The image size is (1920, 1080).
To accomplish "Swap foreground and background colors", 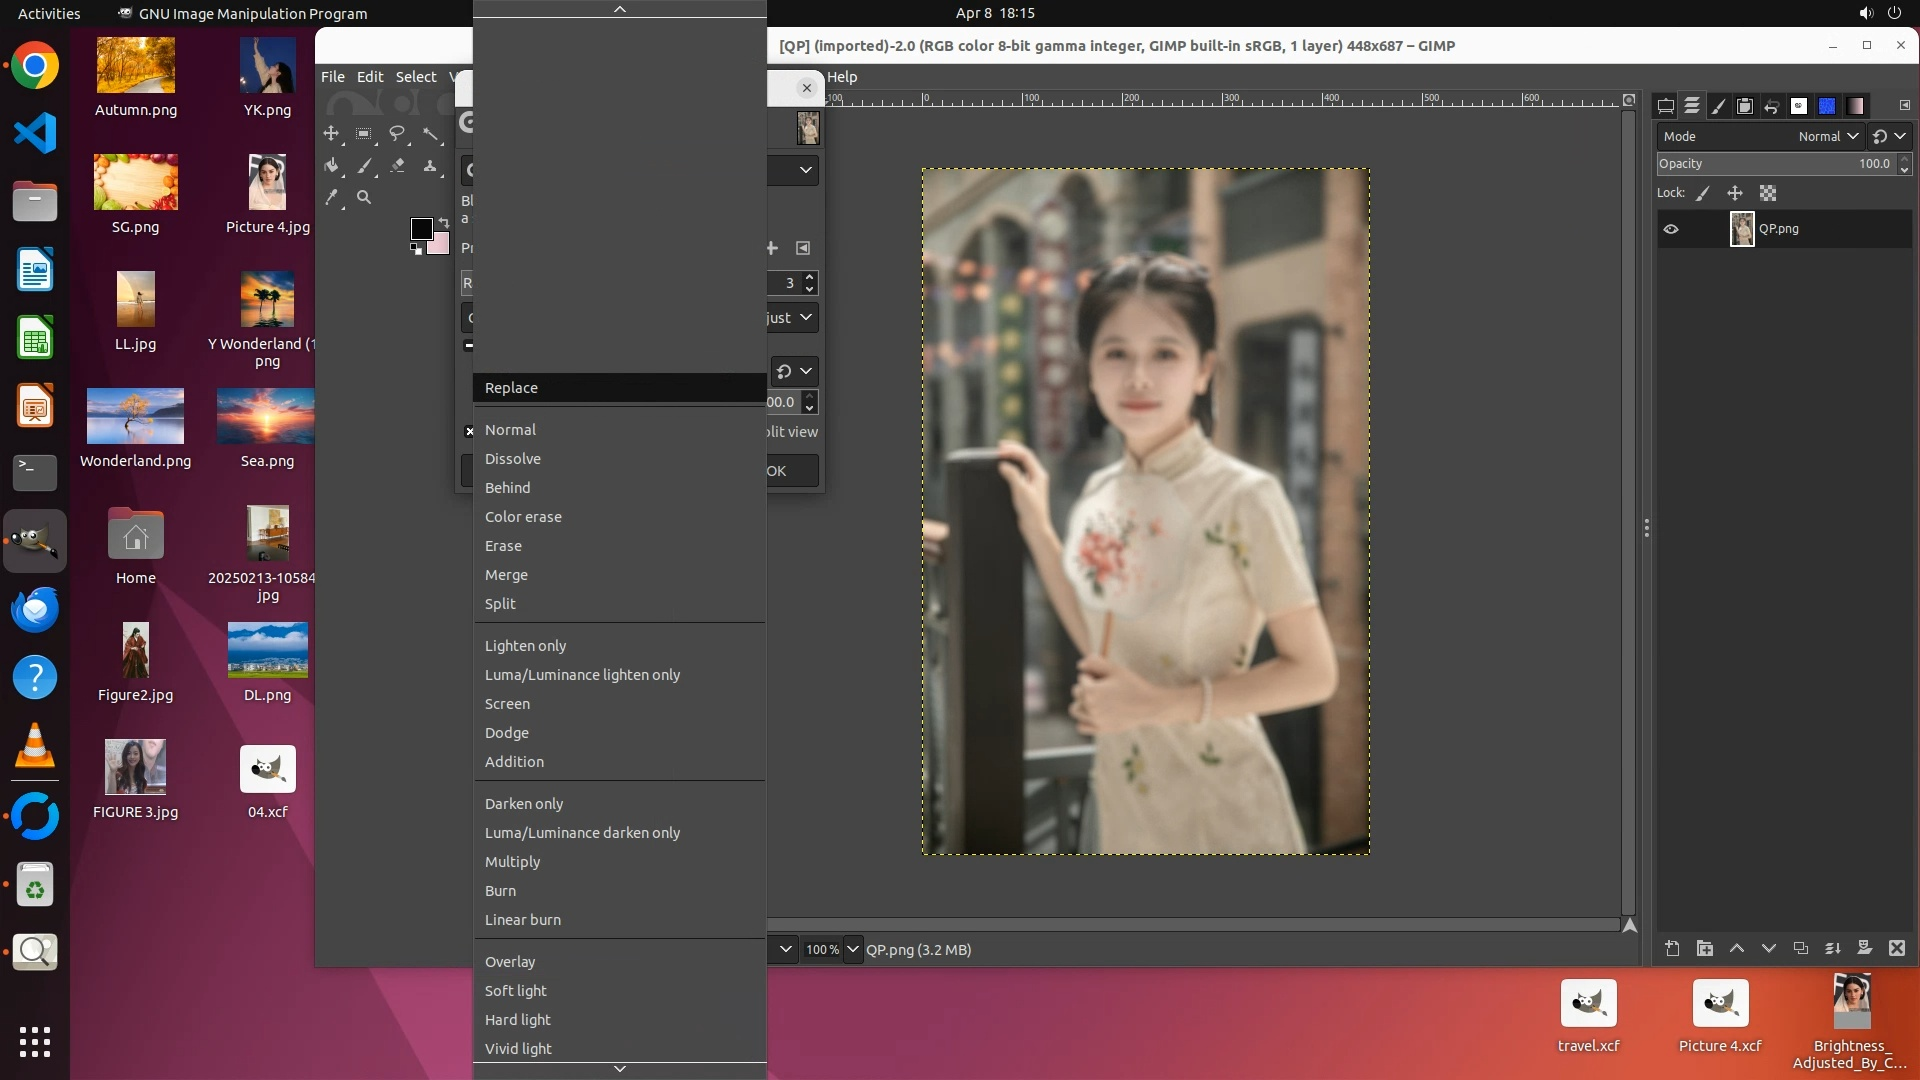I will click(443, 222).
